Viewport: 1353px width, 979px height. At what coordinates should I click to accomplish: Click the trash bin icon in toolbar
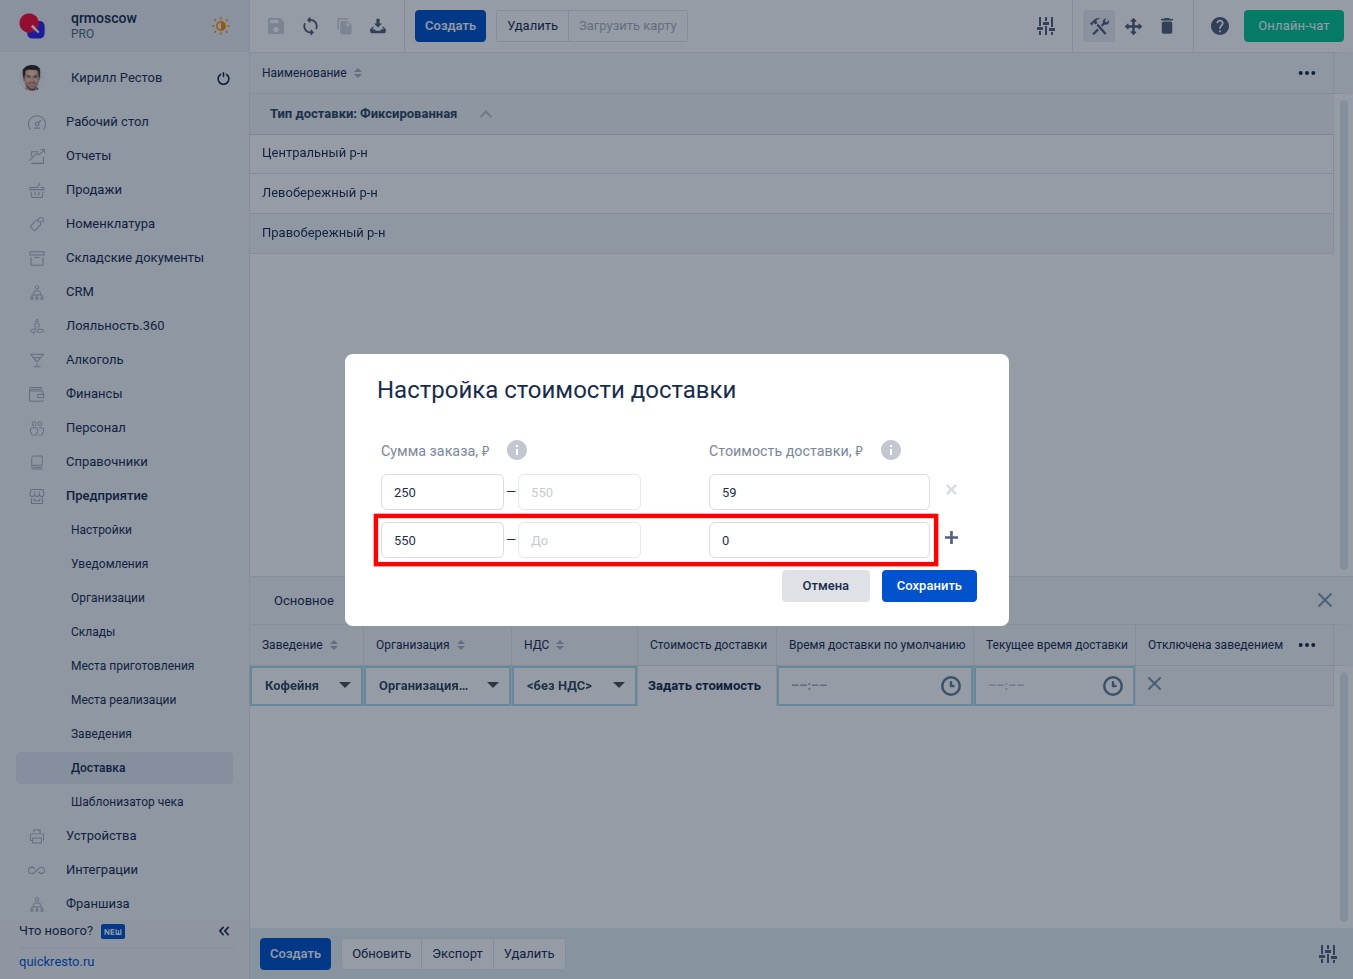pos(1166,26)
